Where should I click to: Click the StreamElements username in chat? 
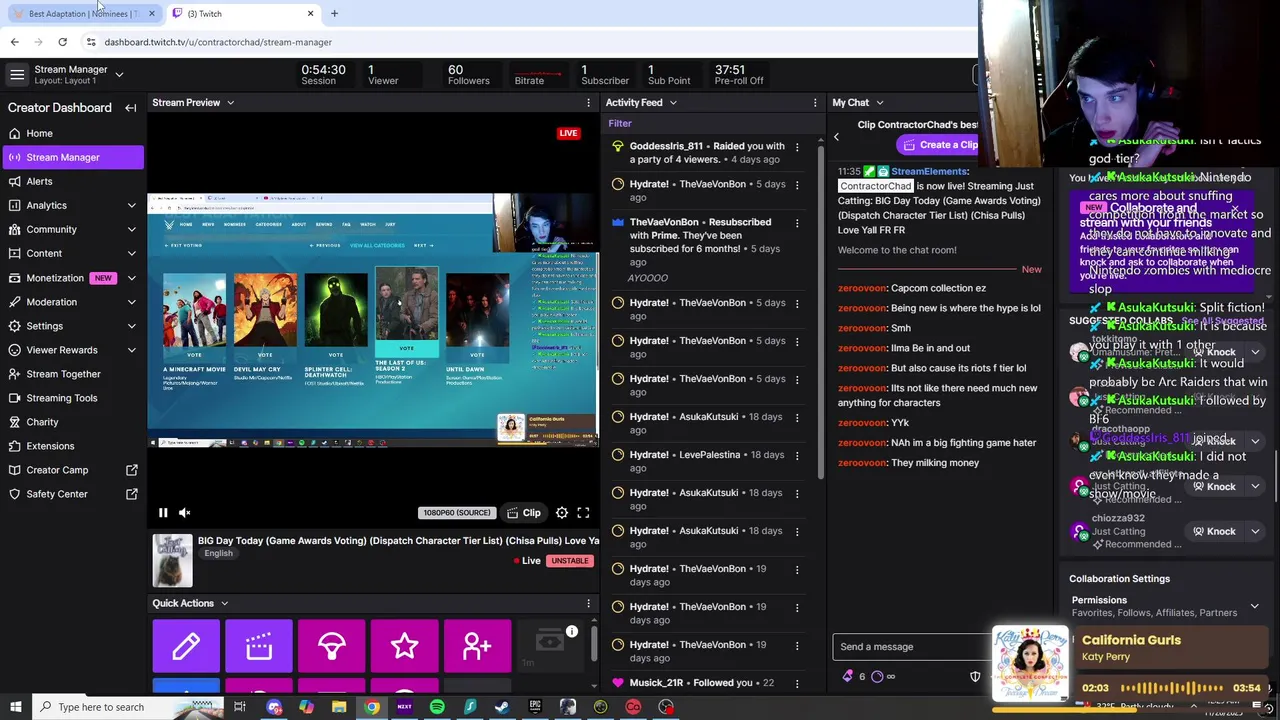pos(930,172)
